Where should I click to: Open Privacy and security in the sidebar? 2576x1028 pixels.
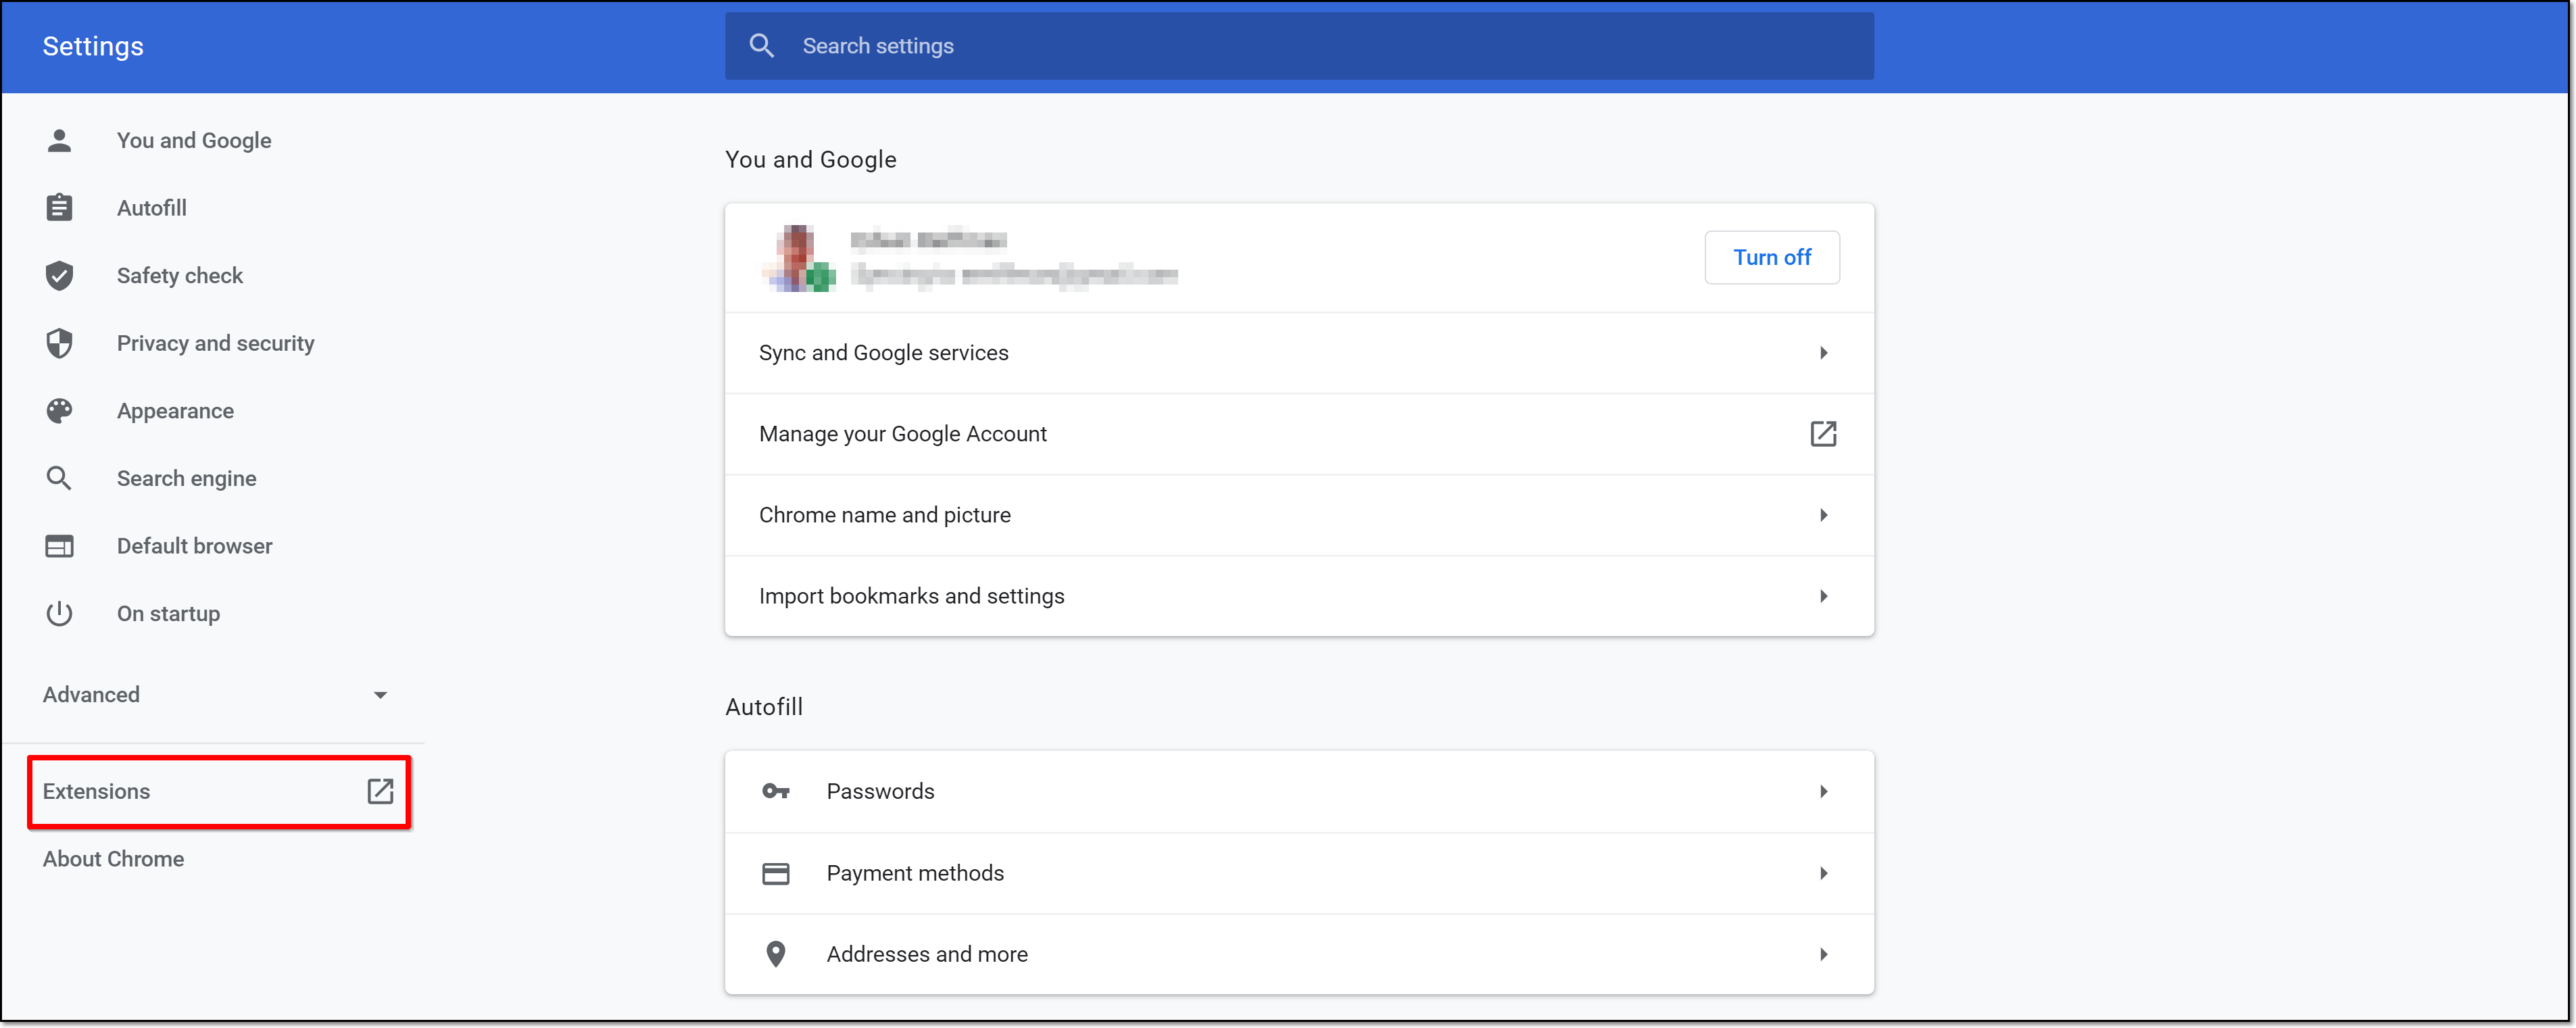(215, 343)
